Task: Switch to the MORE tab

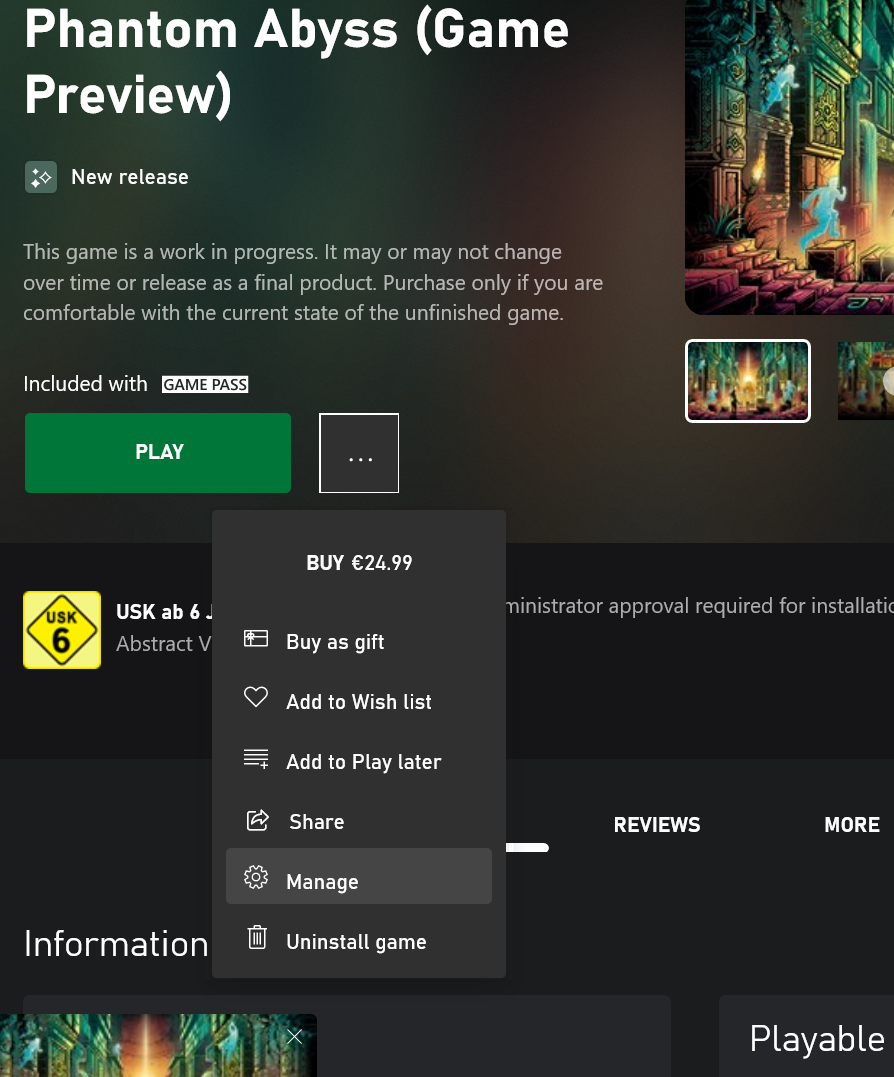Action: point(851,825)
